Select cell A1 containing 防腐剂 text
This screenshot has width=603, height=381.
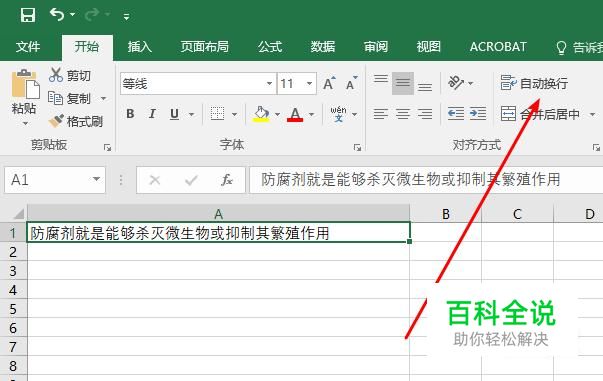(x=218, y=232)
